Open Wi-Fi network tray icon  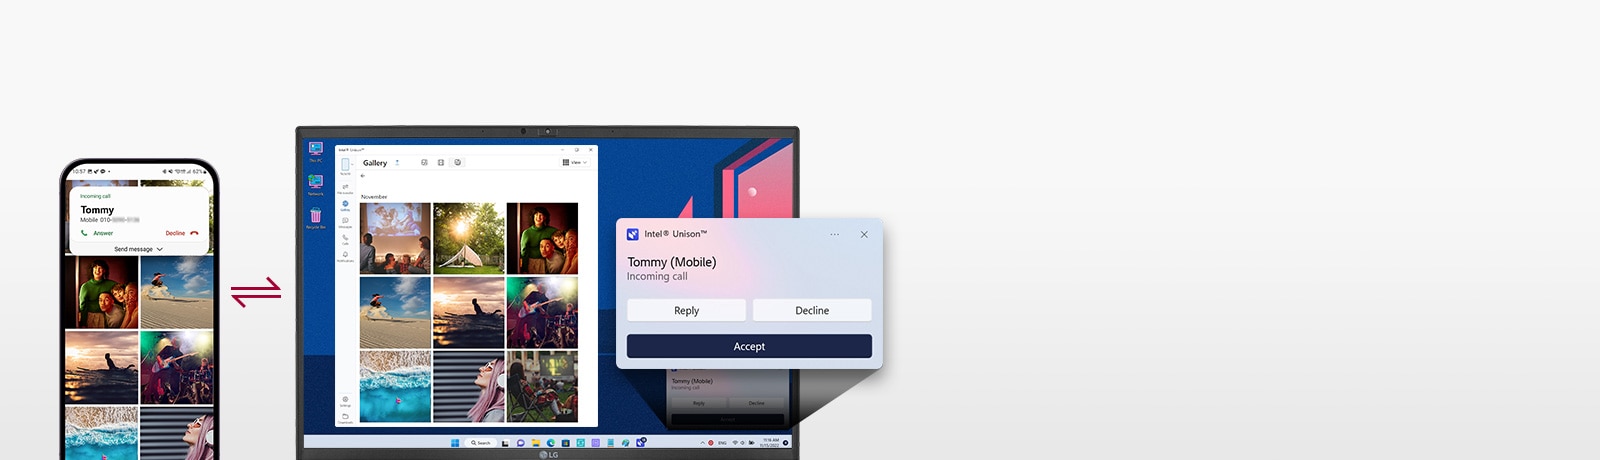point(735,443)
